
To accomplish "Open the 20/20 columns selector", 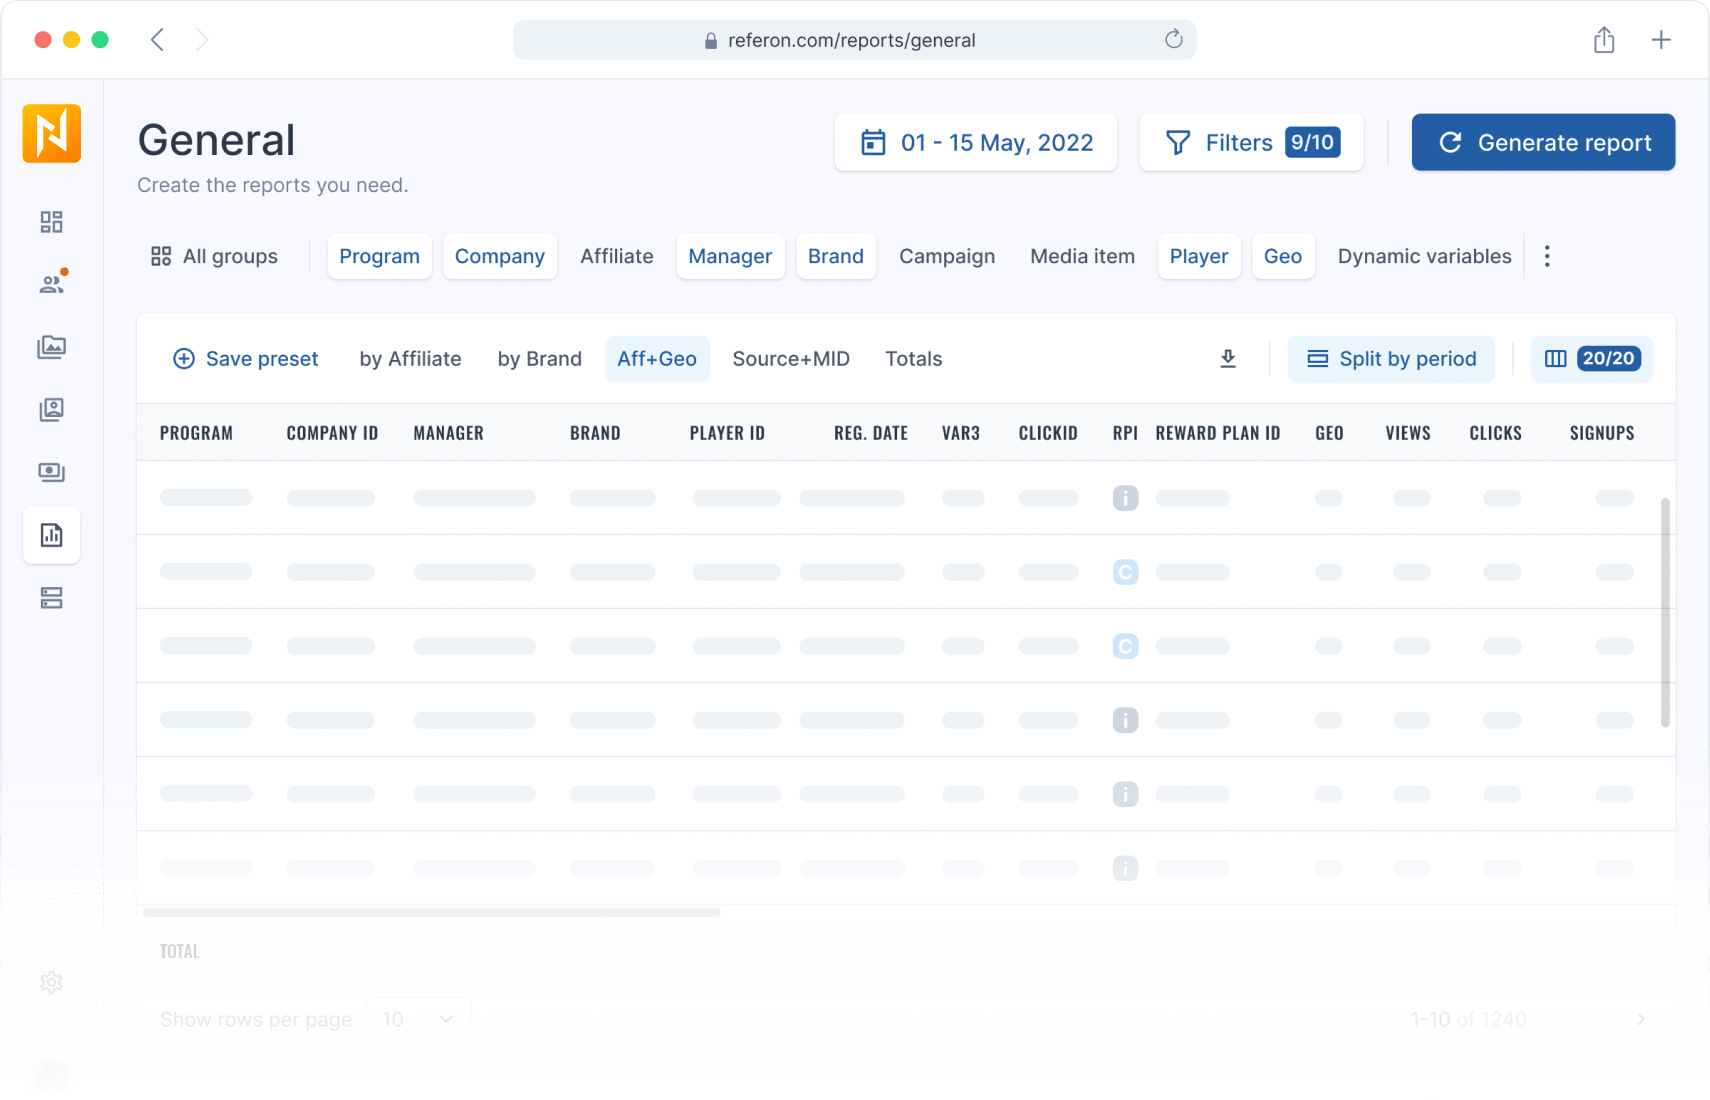I will point(1592,359).
